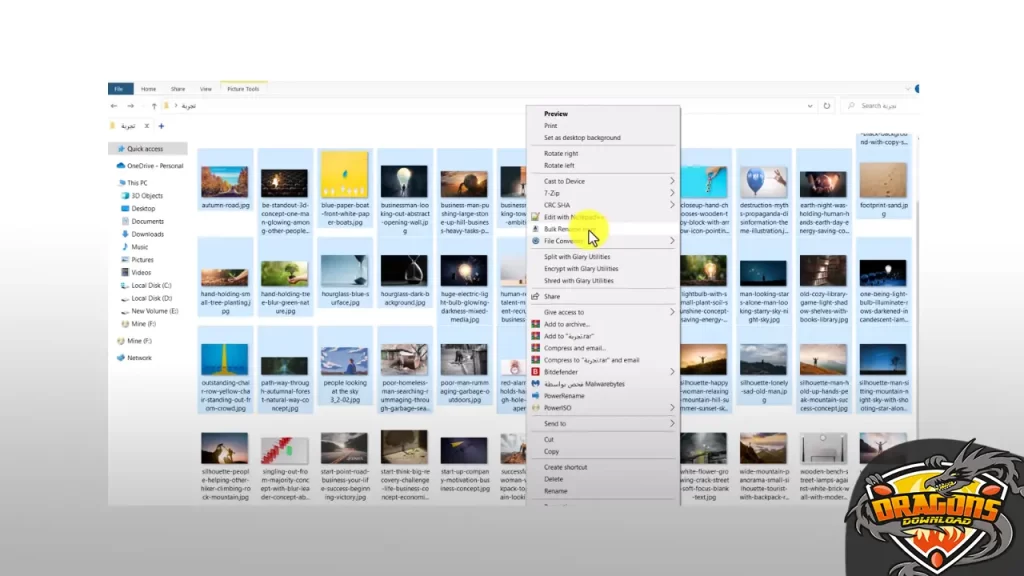Expand the Send to submenu arrow

click(x=672, y=424)
